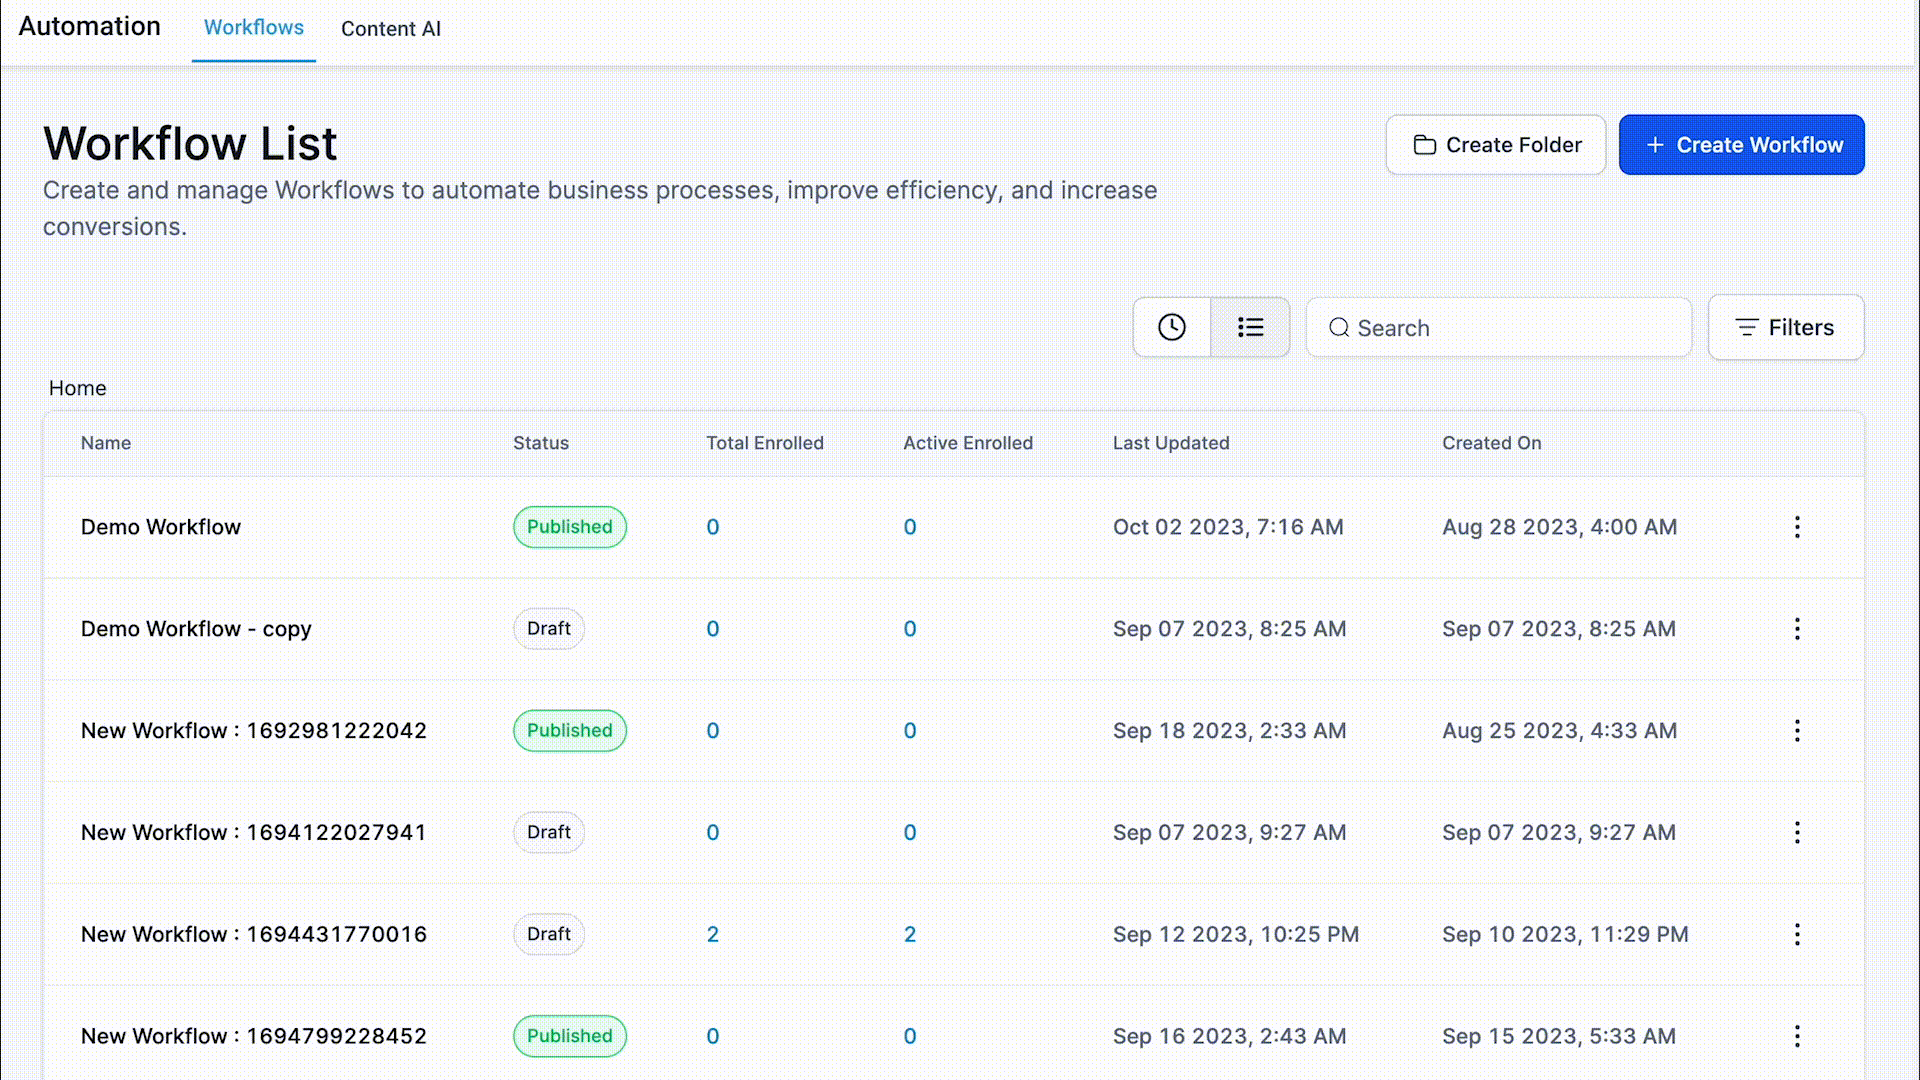Select the Workflows tab
1920x1080 pixels.
[x=254, y=28]
